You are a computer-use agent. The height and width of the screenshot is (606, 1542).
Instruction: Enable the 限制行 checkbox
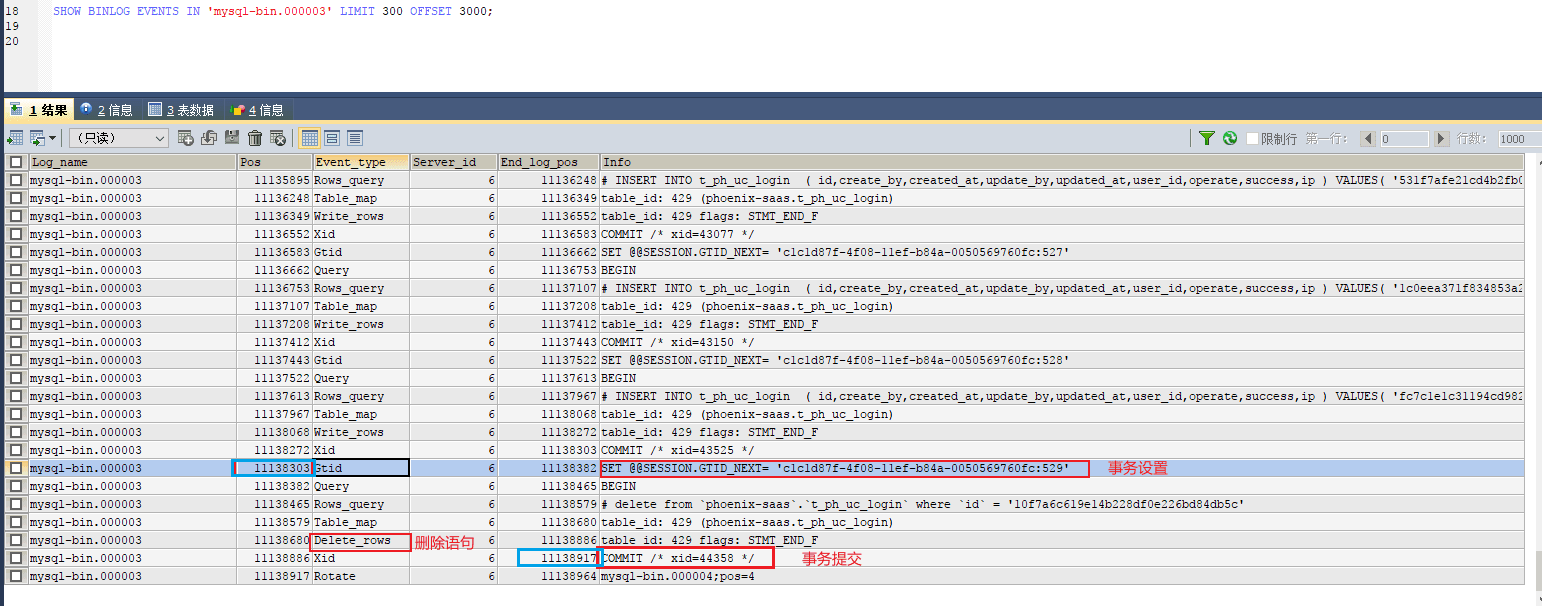(1252, 138)
